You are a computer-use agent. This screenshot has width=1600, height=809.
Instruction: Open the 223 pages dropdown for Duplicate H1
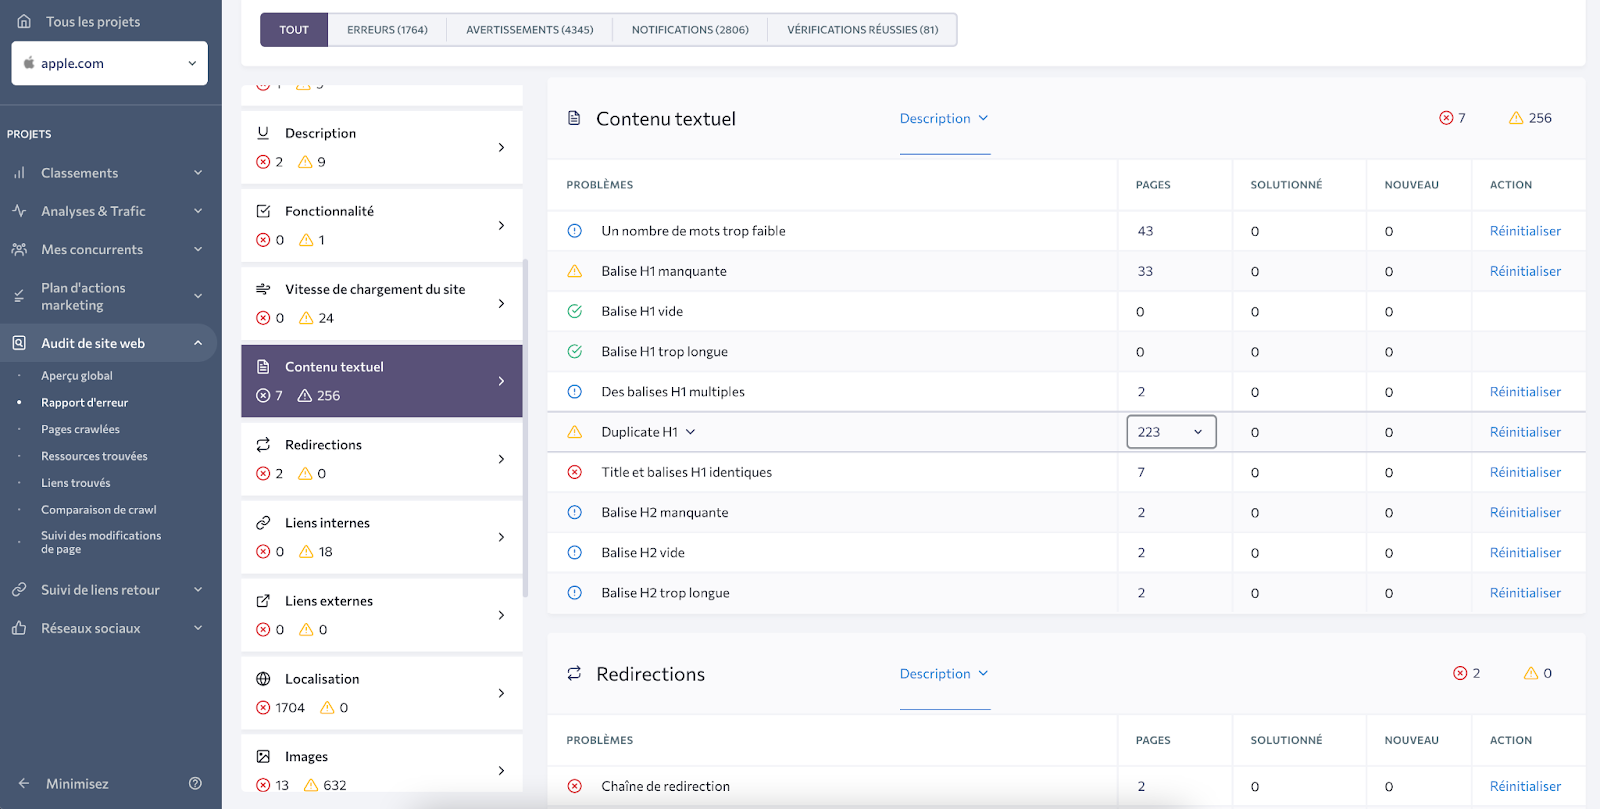click(x=1172, y=432)
